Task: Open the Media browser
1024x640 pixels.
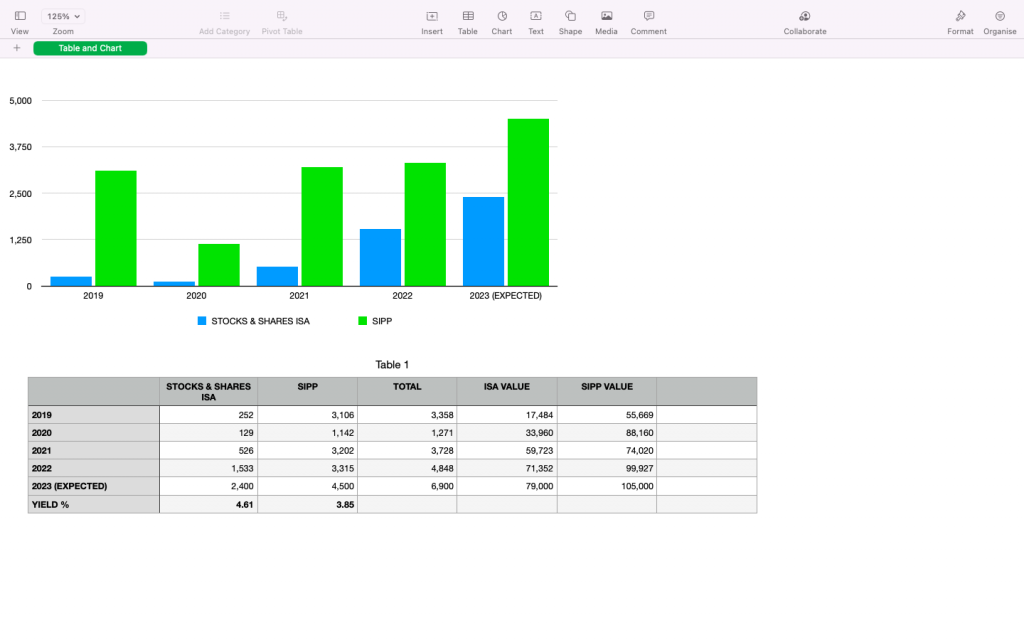Action: pyautogui.click(x=606, y=17)
